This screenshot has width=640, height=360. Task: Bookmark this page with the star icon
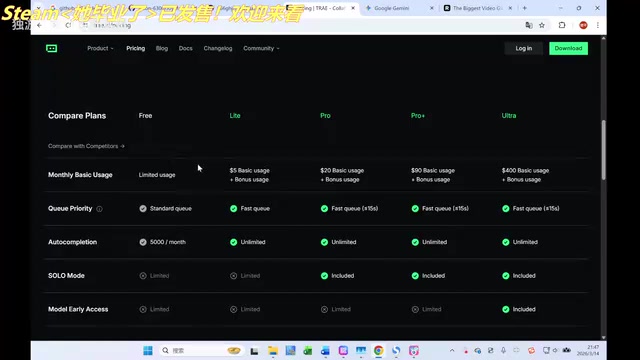(542, 25)
